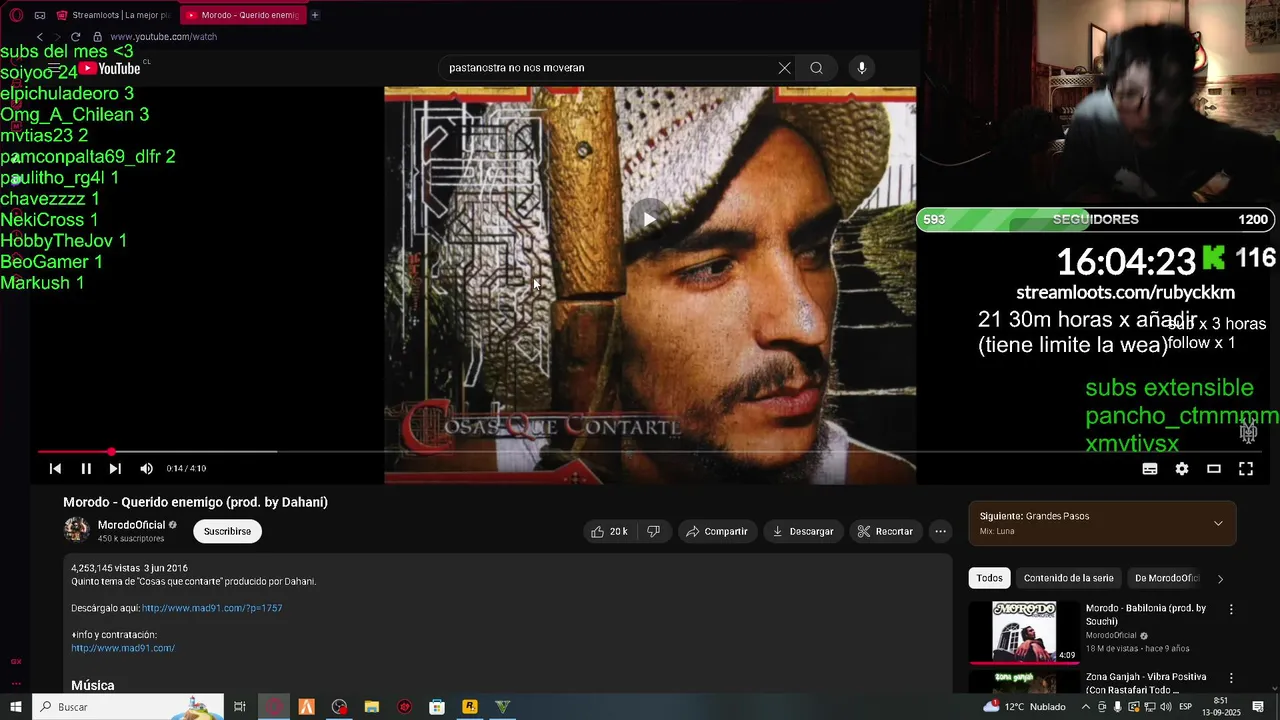
Task: Run the YouTube search with magnifier icon
Action: click(x=817, y=68)
